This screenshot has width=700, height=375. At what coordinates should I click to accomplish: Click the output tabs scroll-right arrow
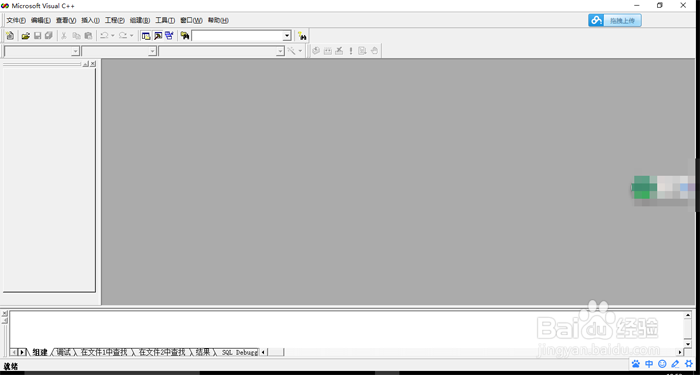point(21,352)
